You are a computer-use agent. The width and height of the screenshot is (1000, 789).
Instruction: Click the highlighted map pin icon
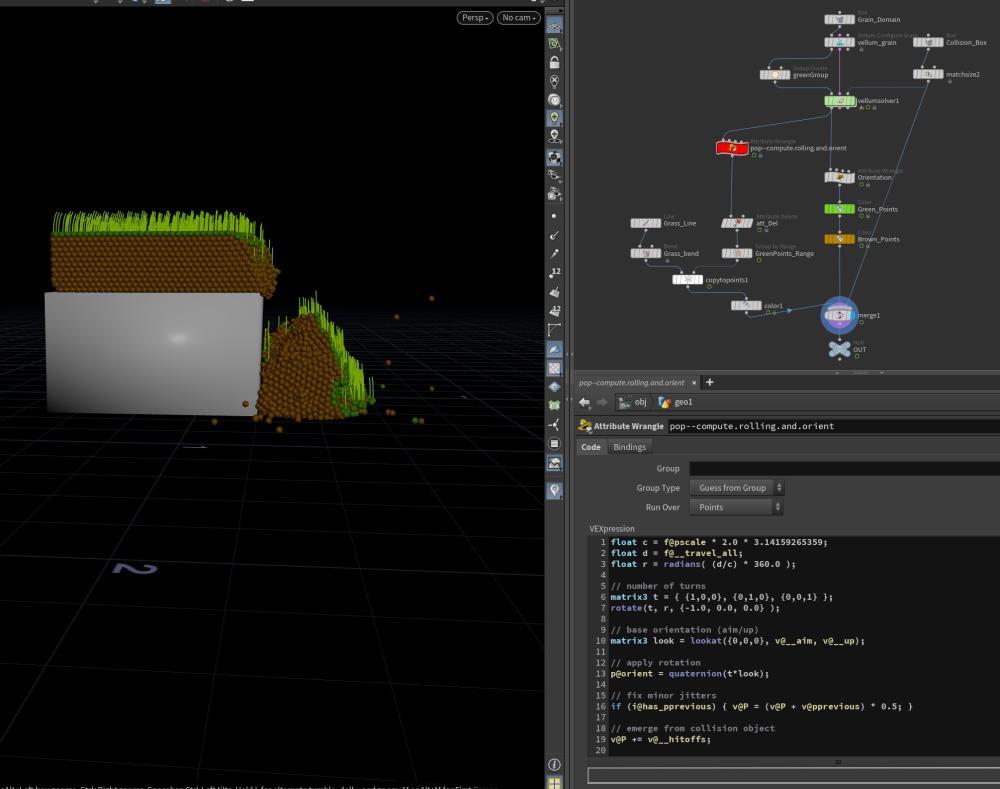[x=554, y=490]
